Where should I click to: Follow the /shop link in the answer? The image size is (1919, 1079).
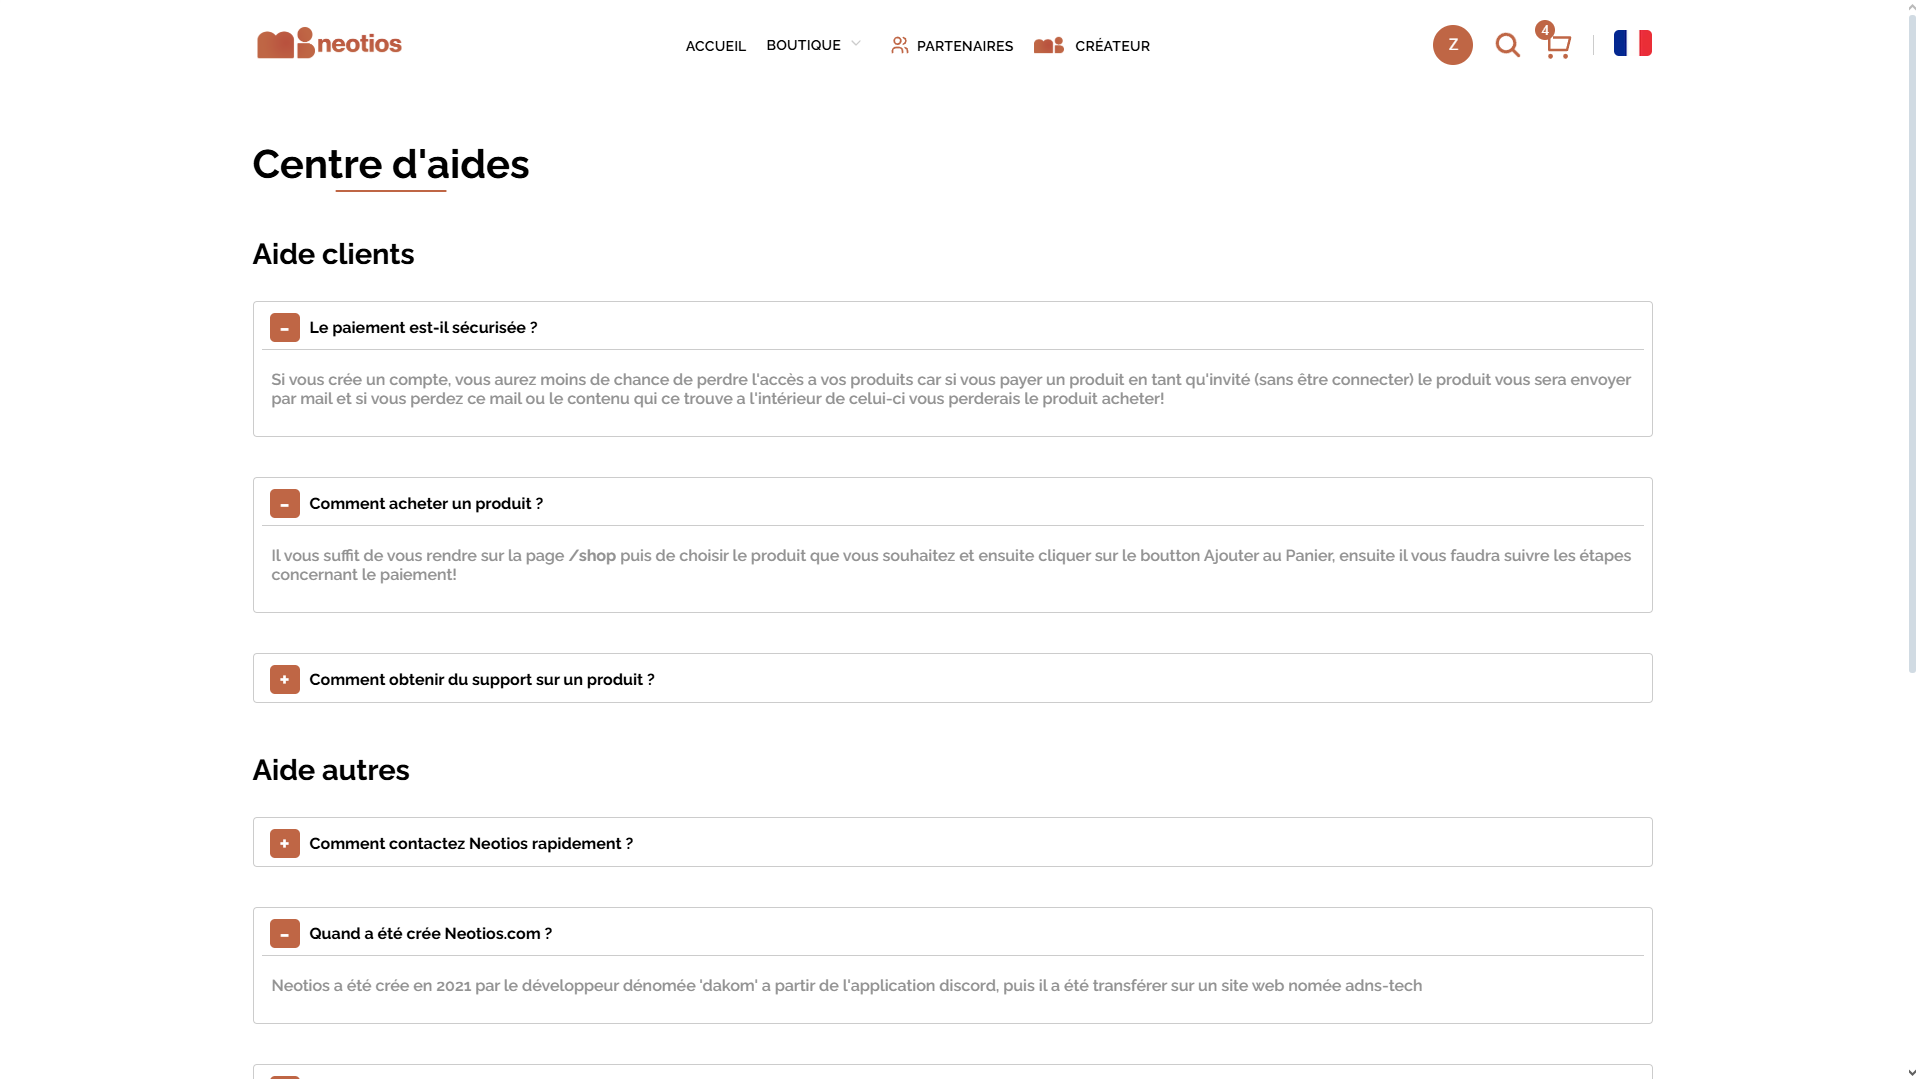592,556
